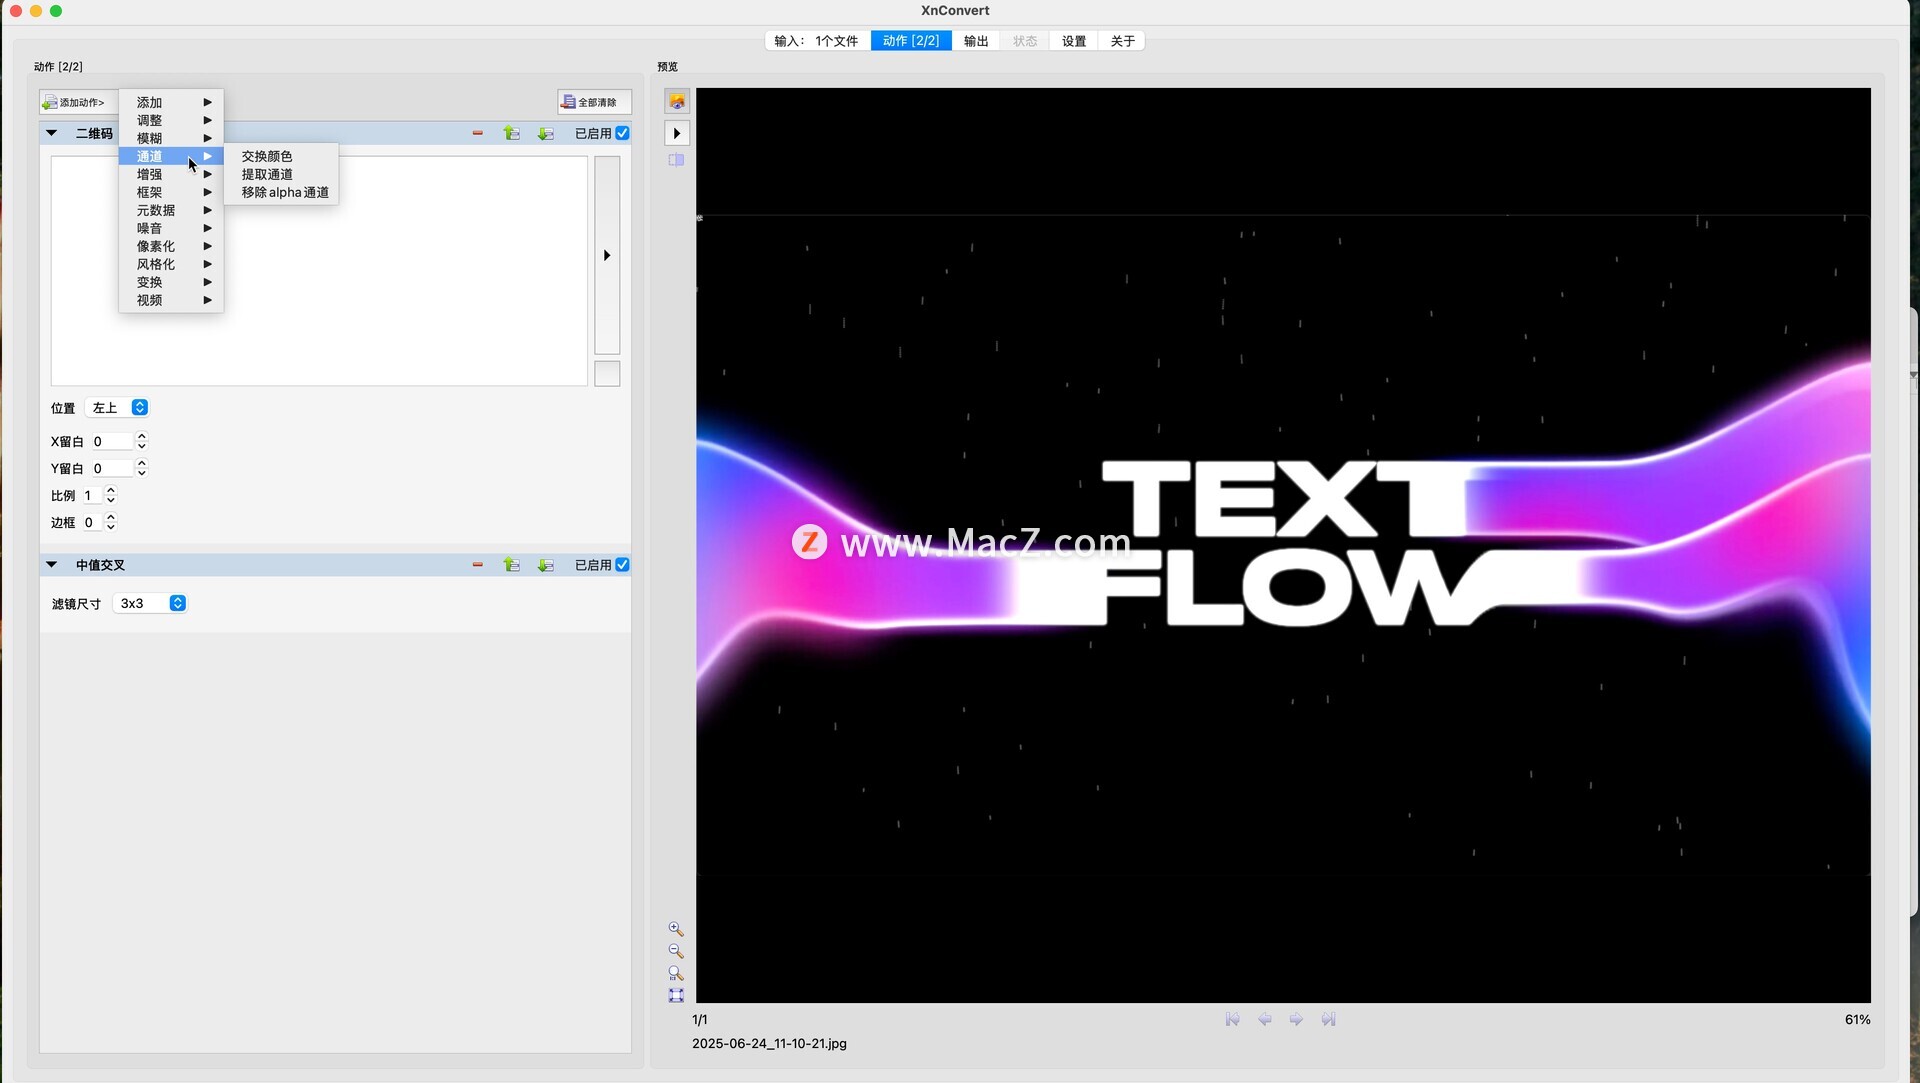Click the 全部清除 button

click(594, 102)
